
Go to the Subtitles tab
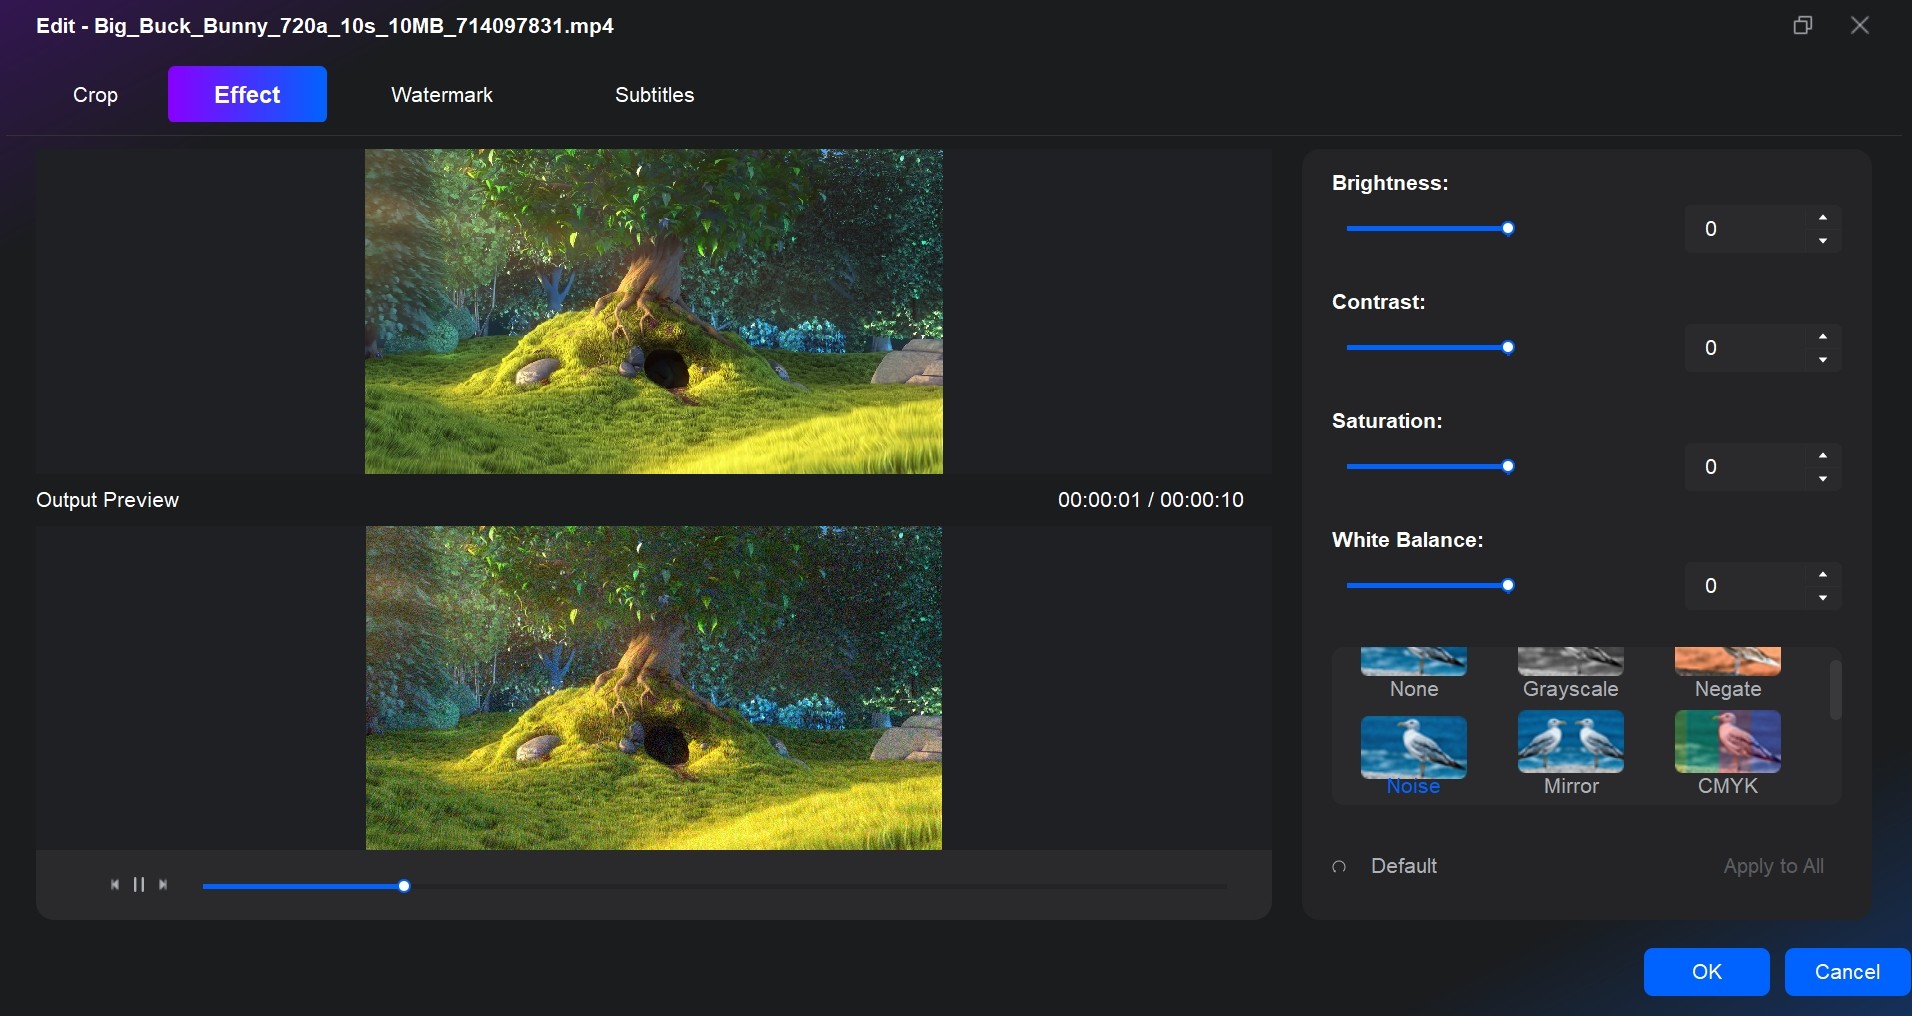pyautogui.click(x=654, y=94)
